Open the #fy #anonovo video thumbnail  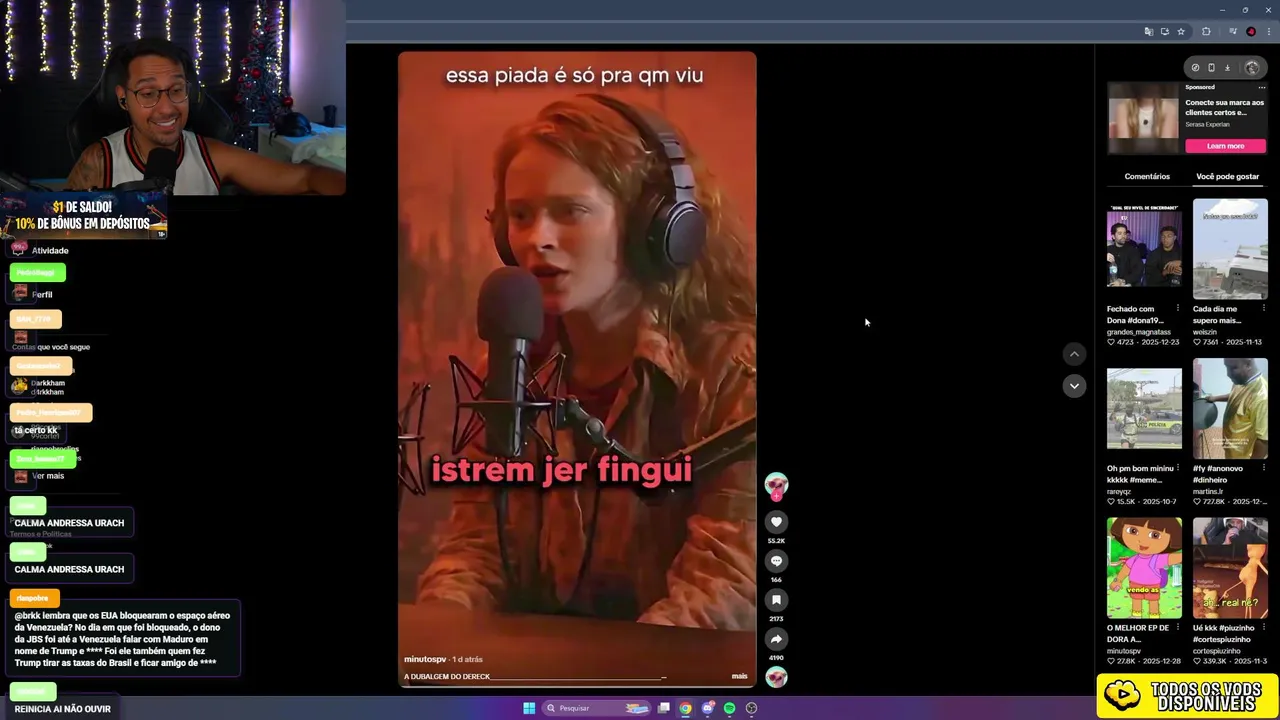[1230, 408]
